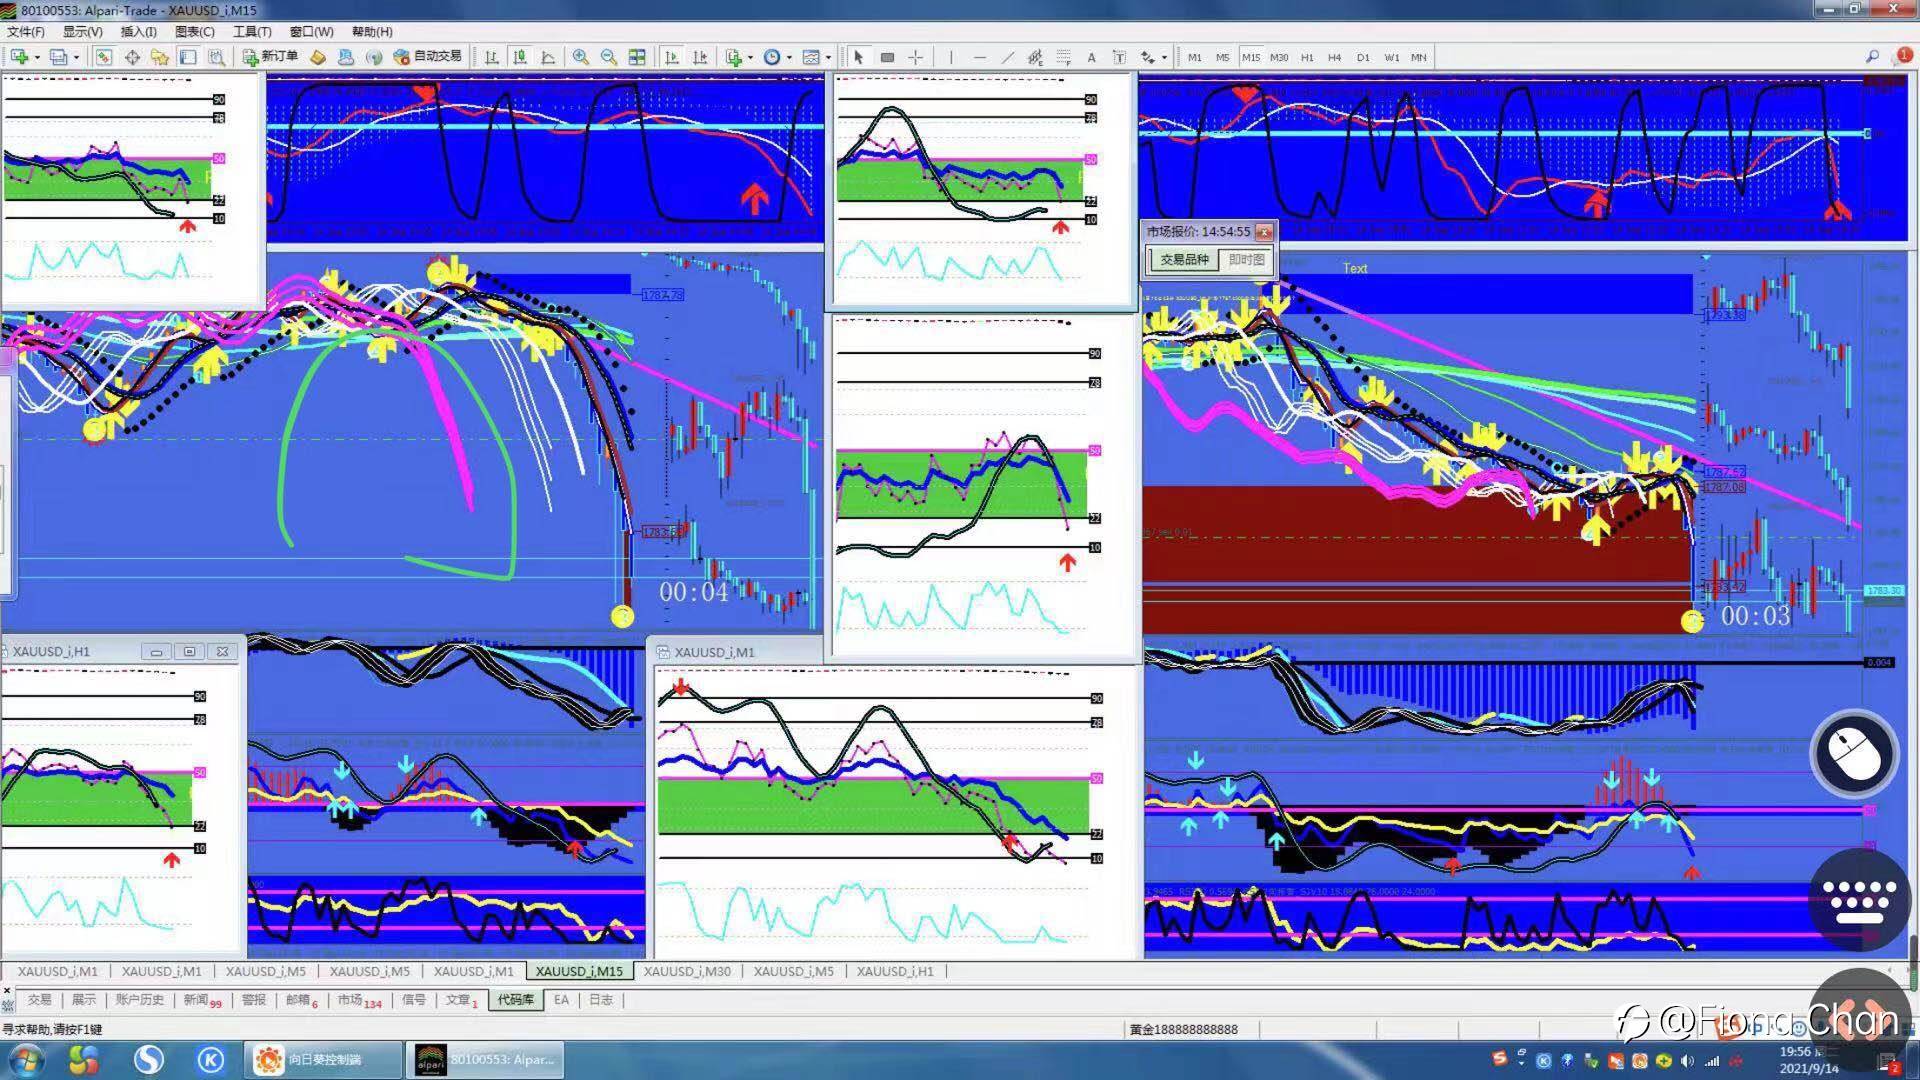Select the text label A tool
Screen dimensions: 1920x1080
pos(1091,57)
